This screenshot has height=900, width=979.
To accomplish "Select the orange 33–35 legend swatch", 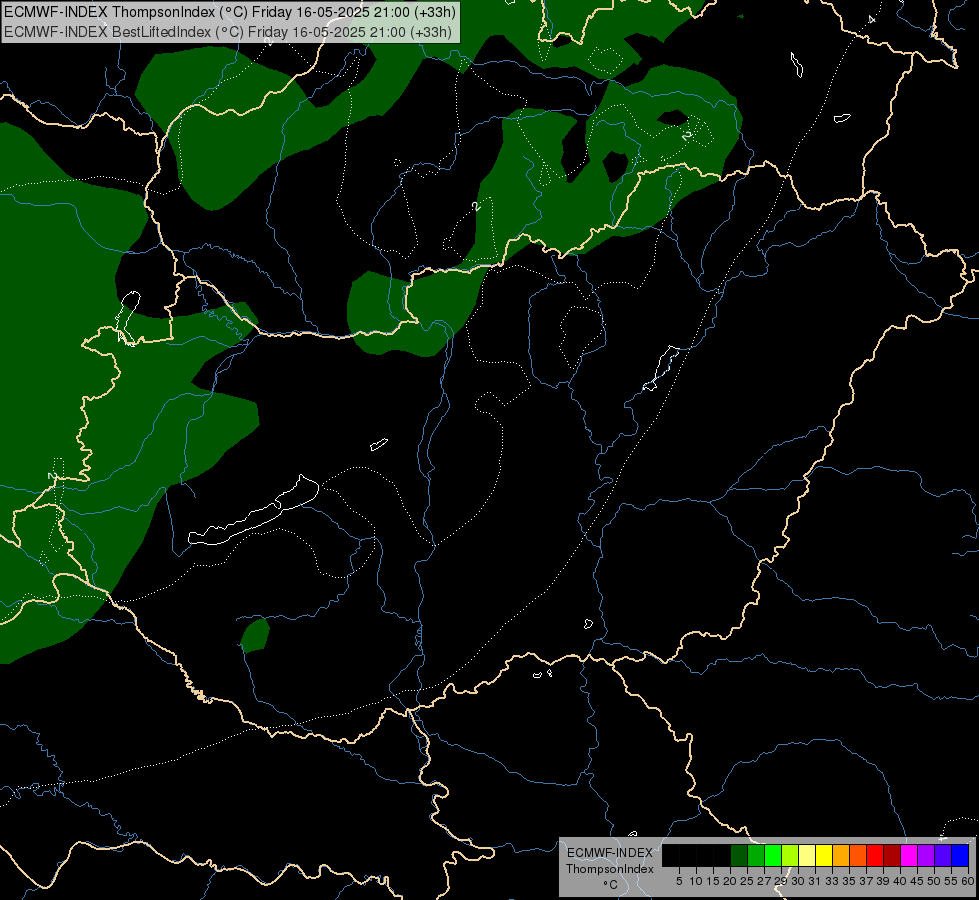I will point(841,855).
